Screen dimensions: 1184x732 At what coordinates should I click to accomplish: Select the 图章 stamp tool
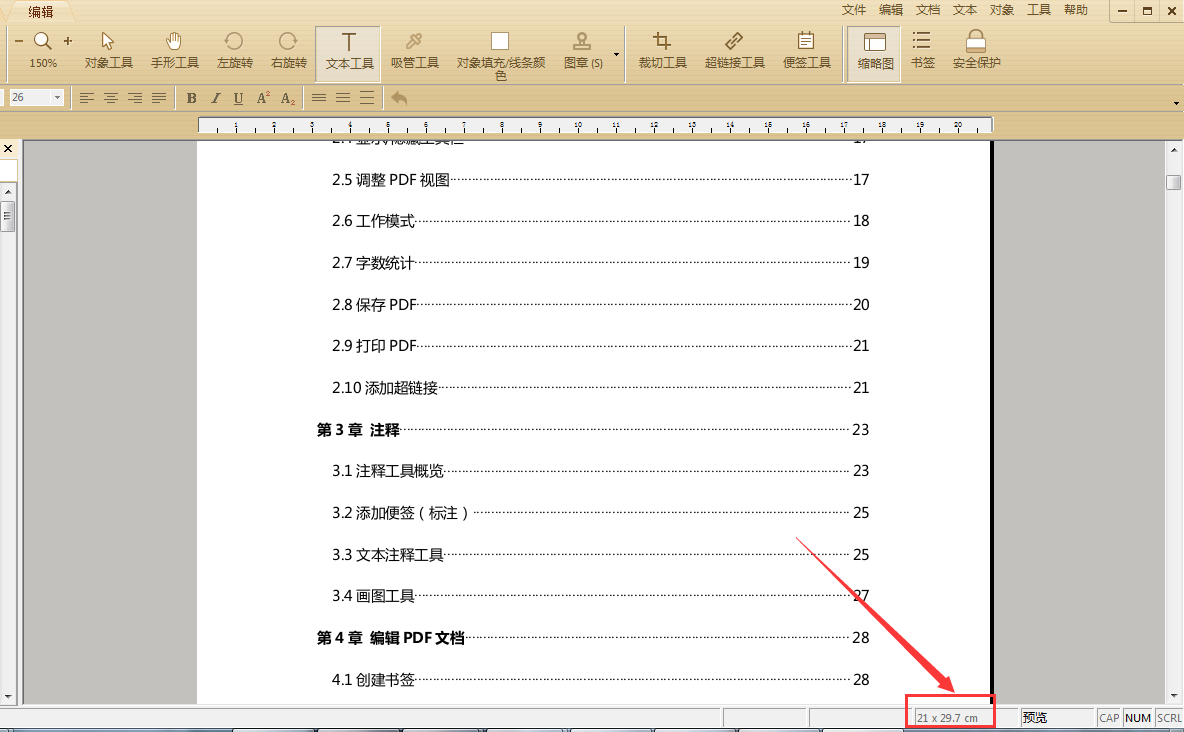pos(582,50)
